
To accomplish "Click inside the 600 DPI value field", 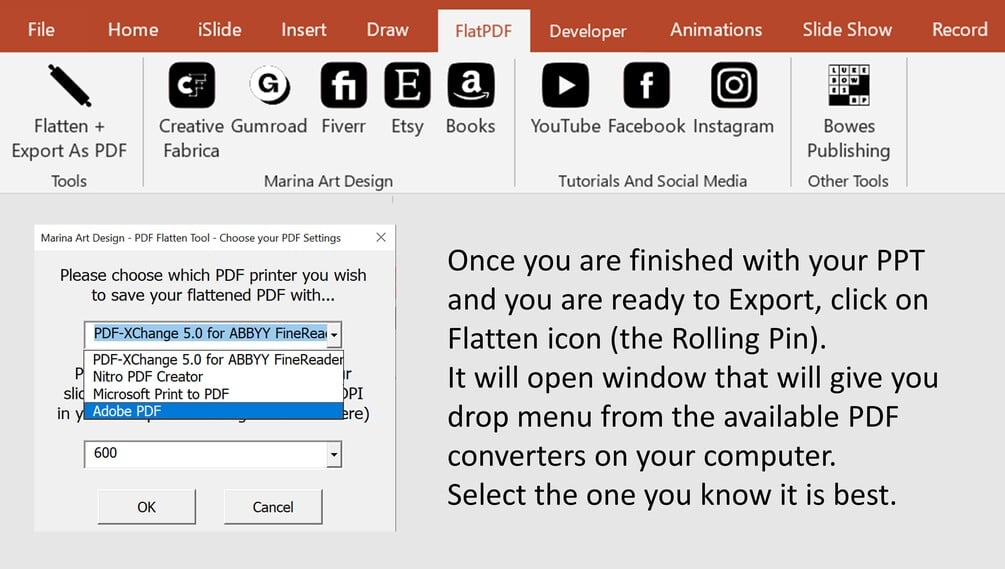I will pos(206,454).
